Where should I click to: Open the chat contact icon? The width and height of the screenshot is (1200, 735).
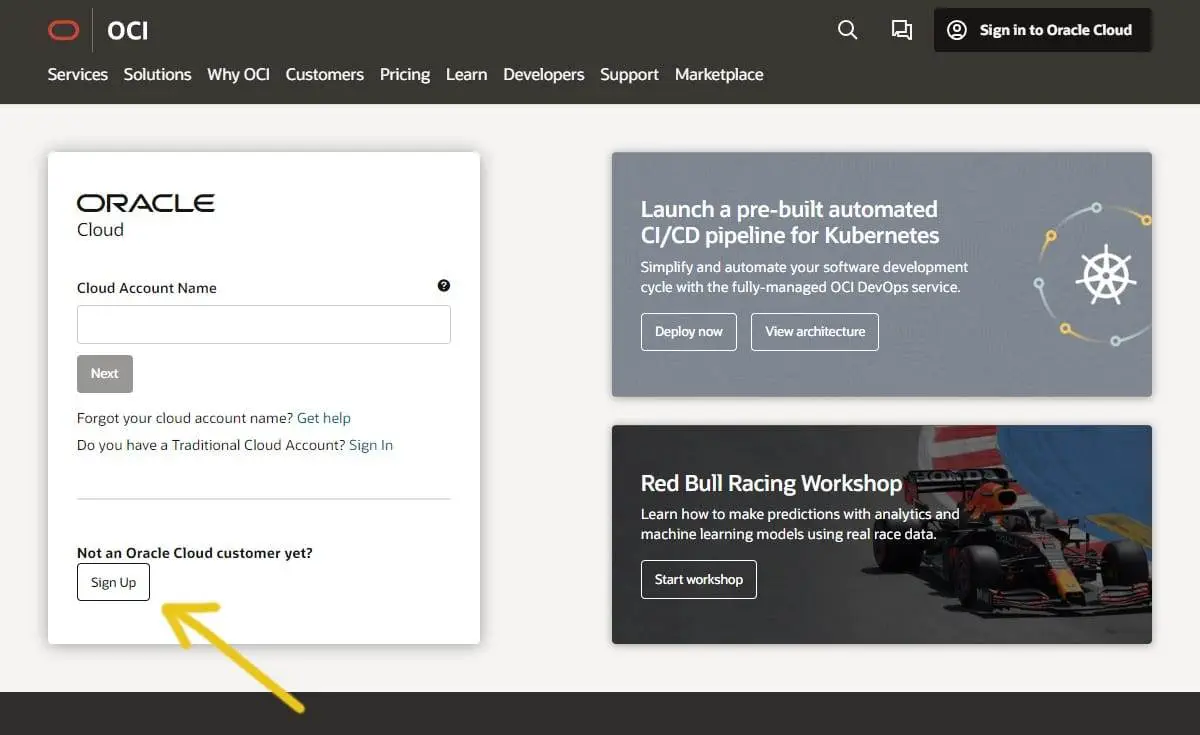[901, 30]
